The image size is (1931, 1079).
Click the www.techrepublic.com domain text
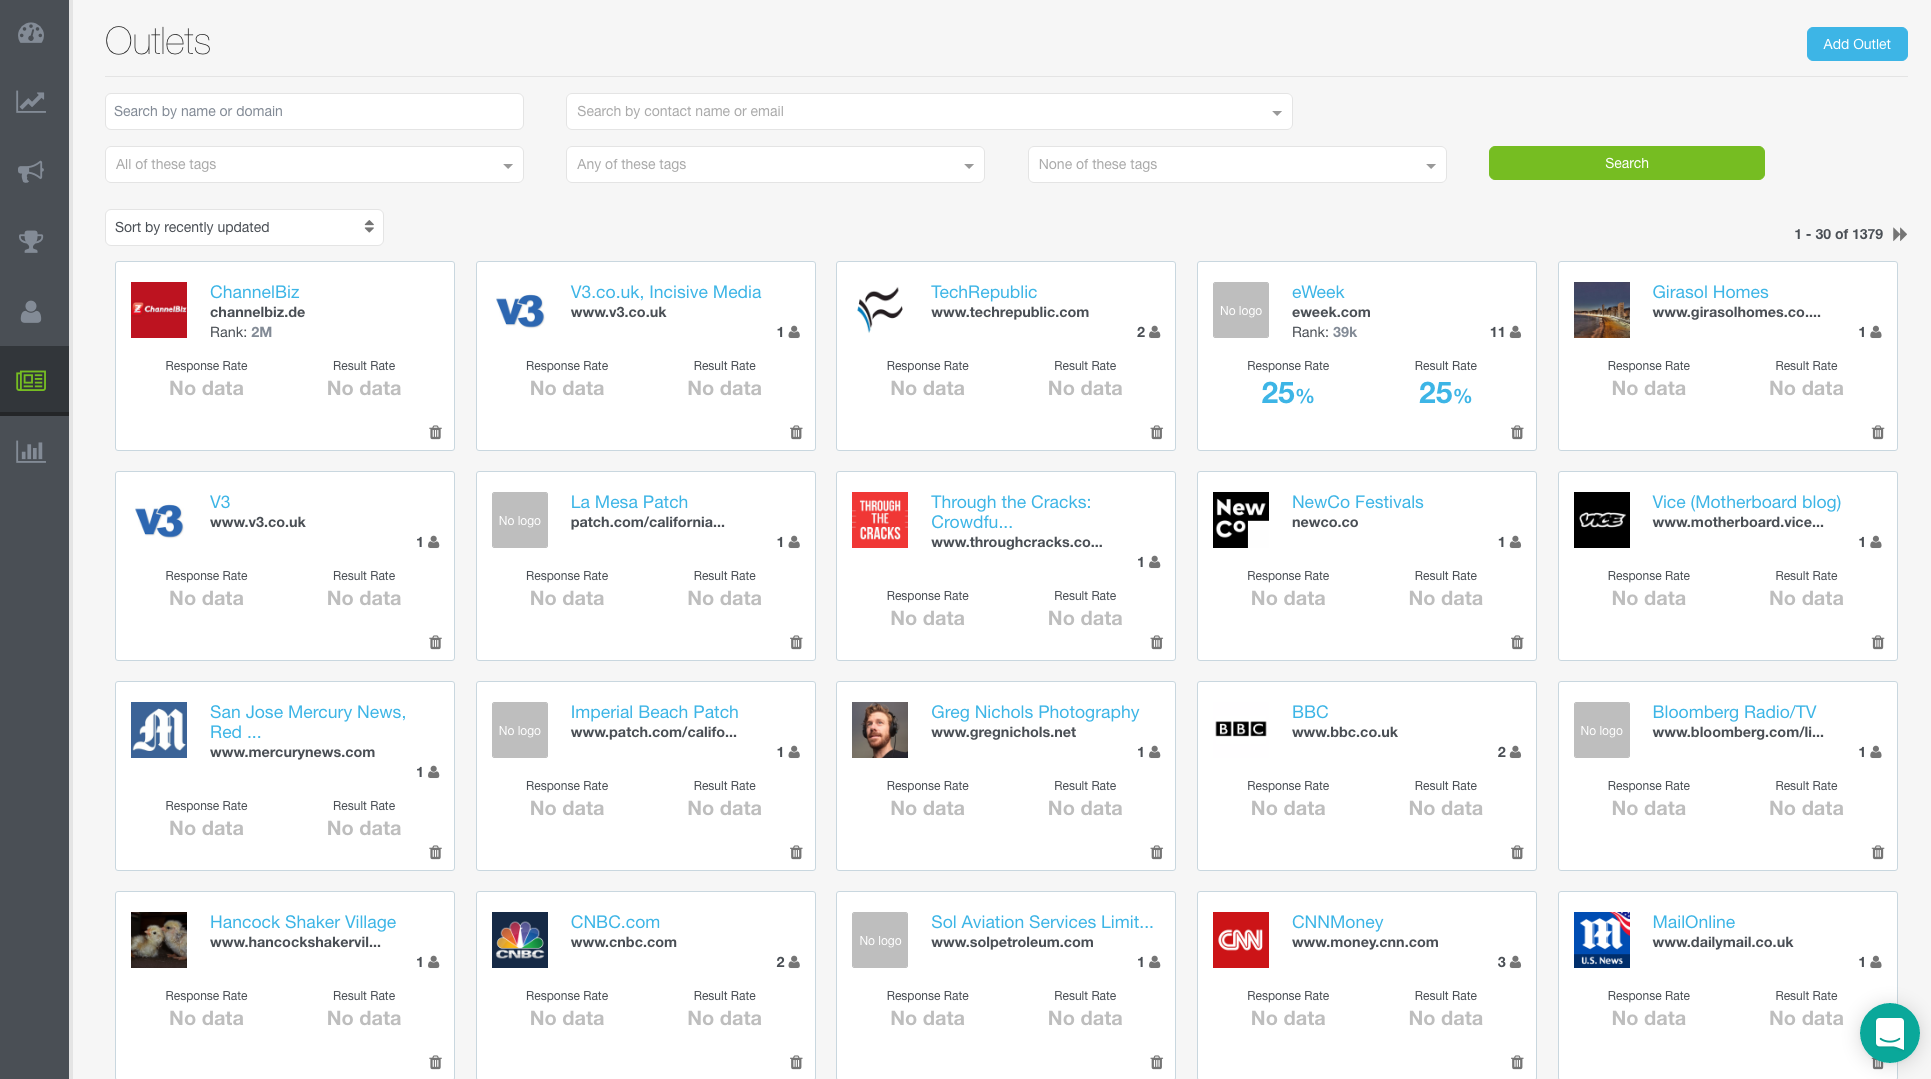(x=1010, y=312)
